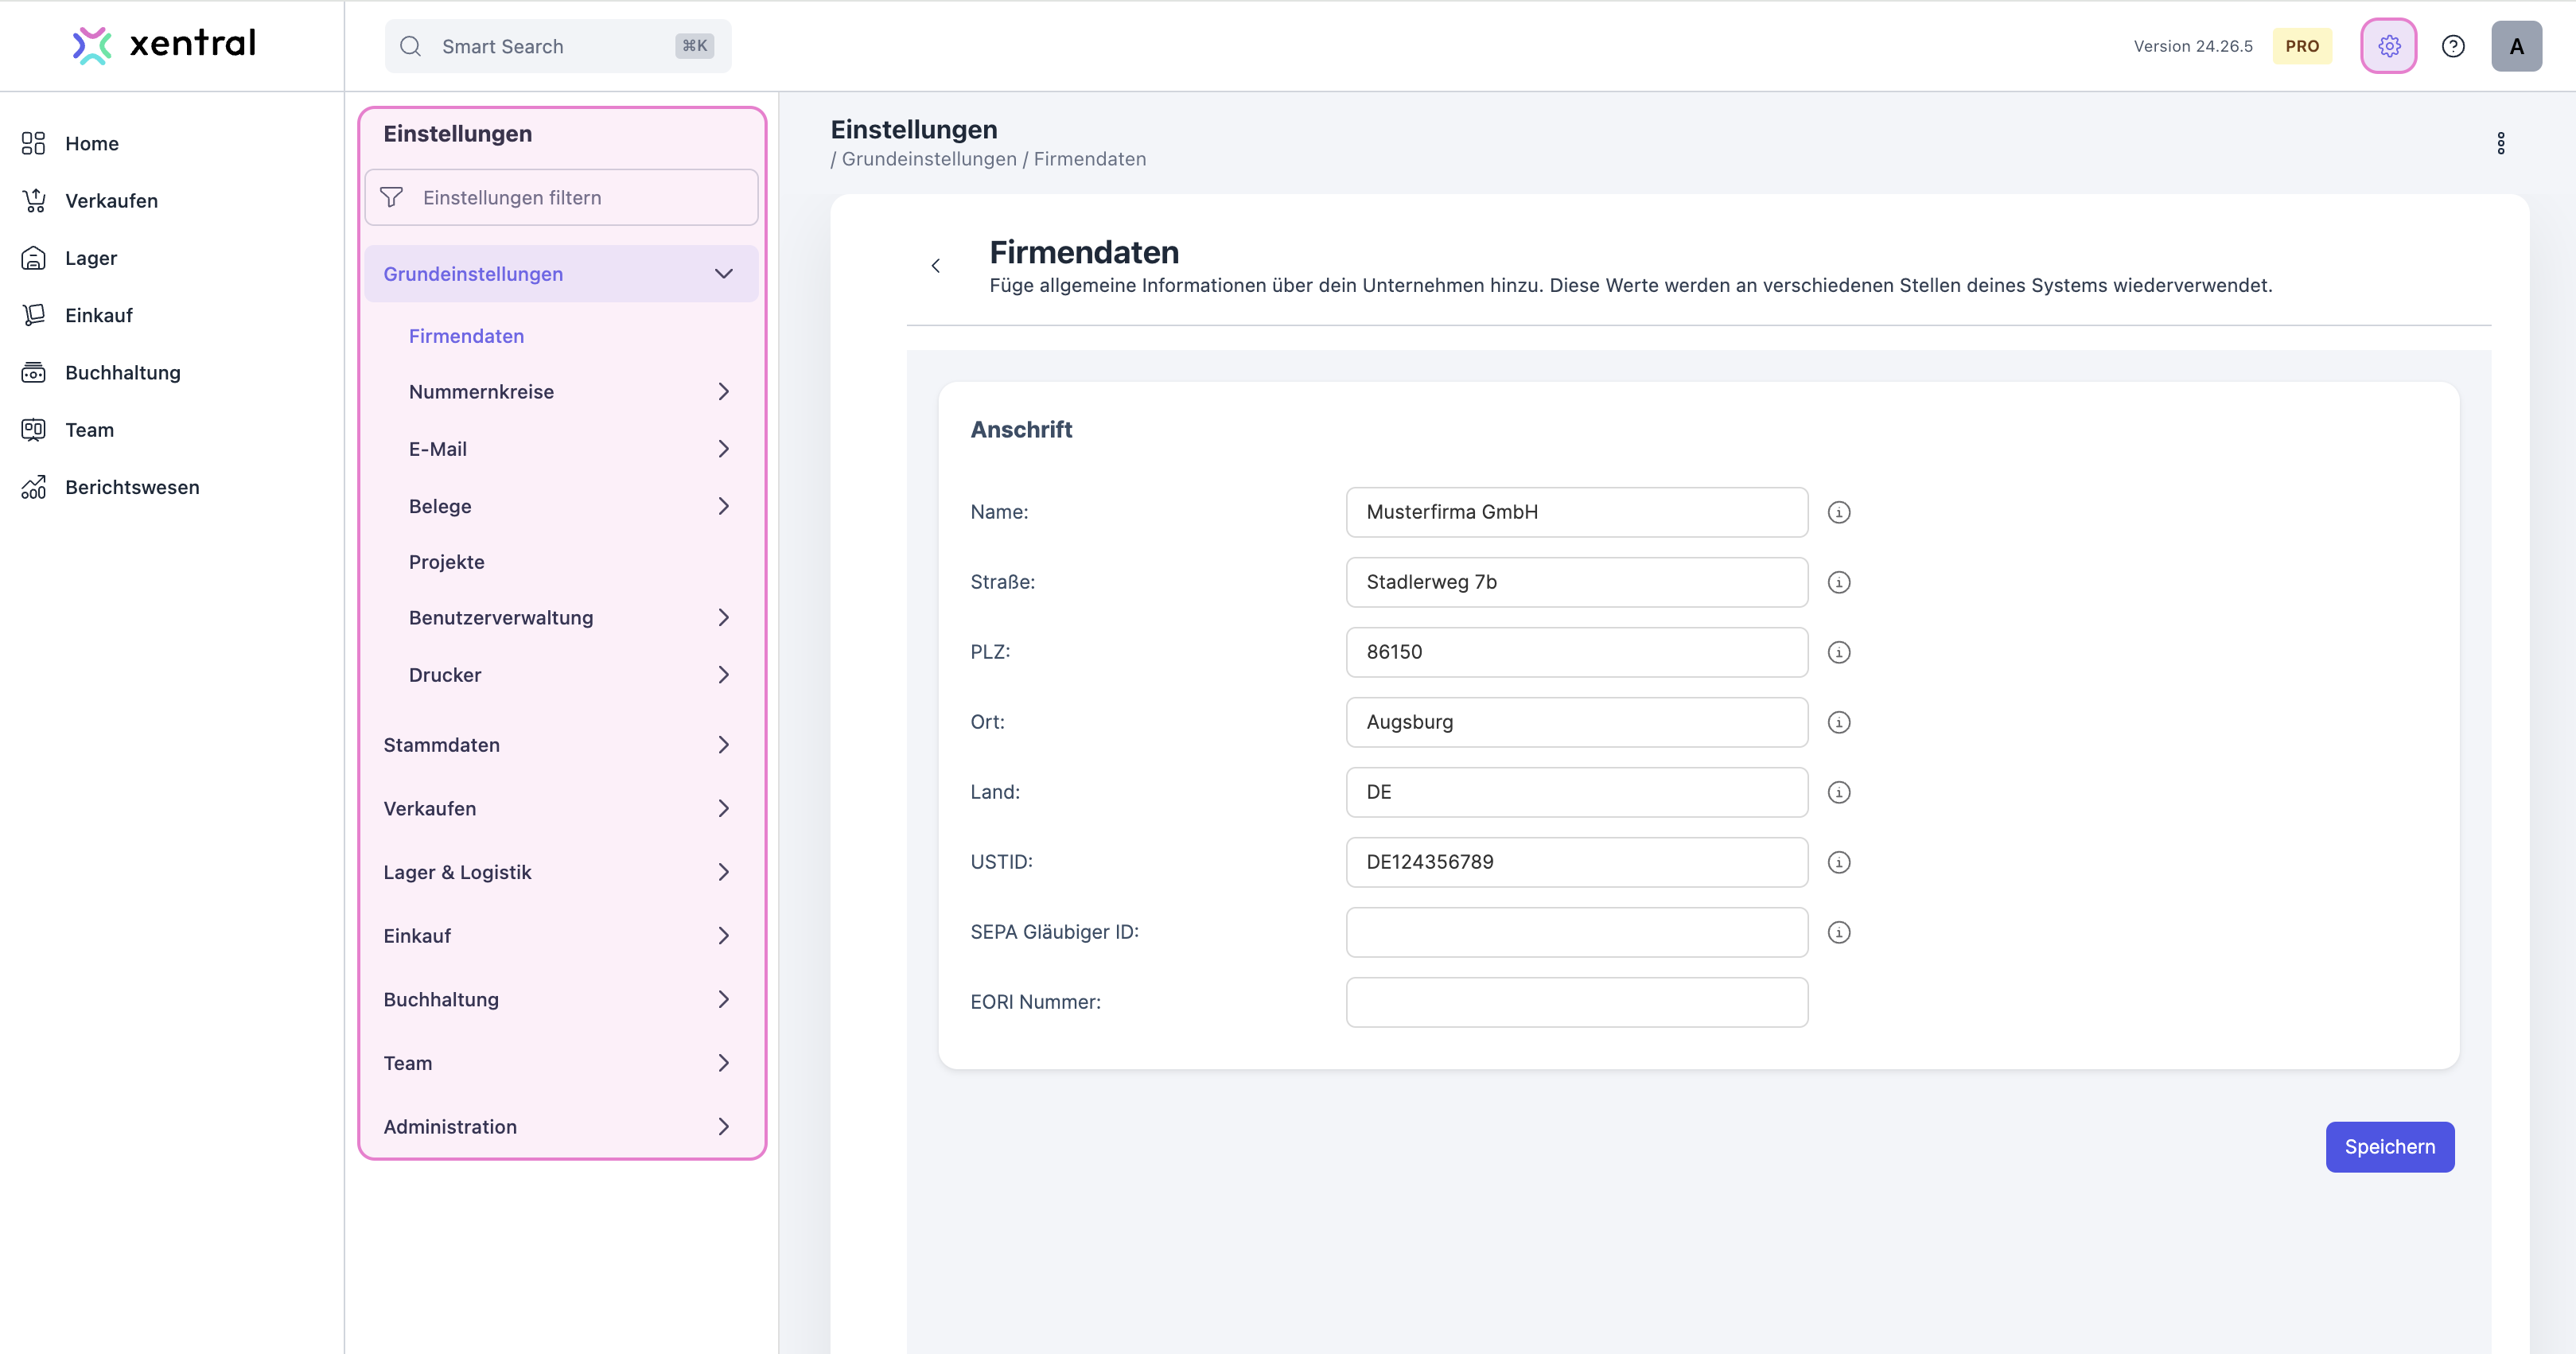Select the Einkauf shopping icon
Viewport: 2576px width, 1354px height.
tap(33, 315)
